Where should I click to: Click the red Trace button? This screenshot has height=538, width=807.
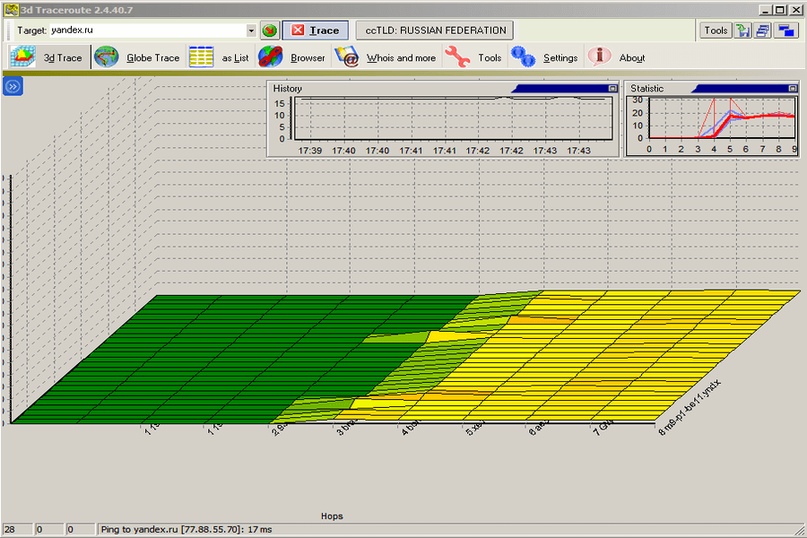click(315, 31)
